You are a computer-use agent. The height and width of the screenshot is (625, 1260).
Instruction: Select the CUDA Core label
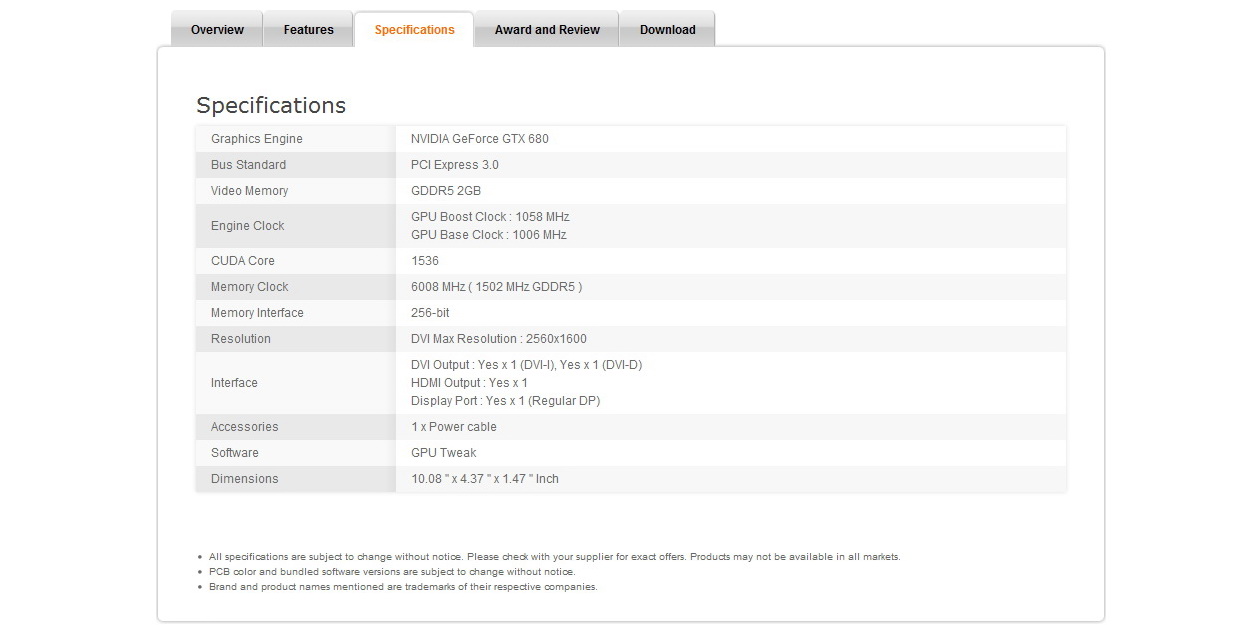[x=242, y=261]
